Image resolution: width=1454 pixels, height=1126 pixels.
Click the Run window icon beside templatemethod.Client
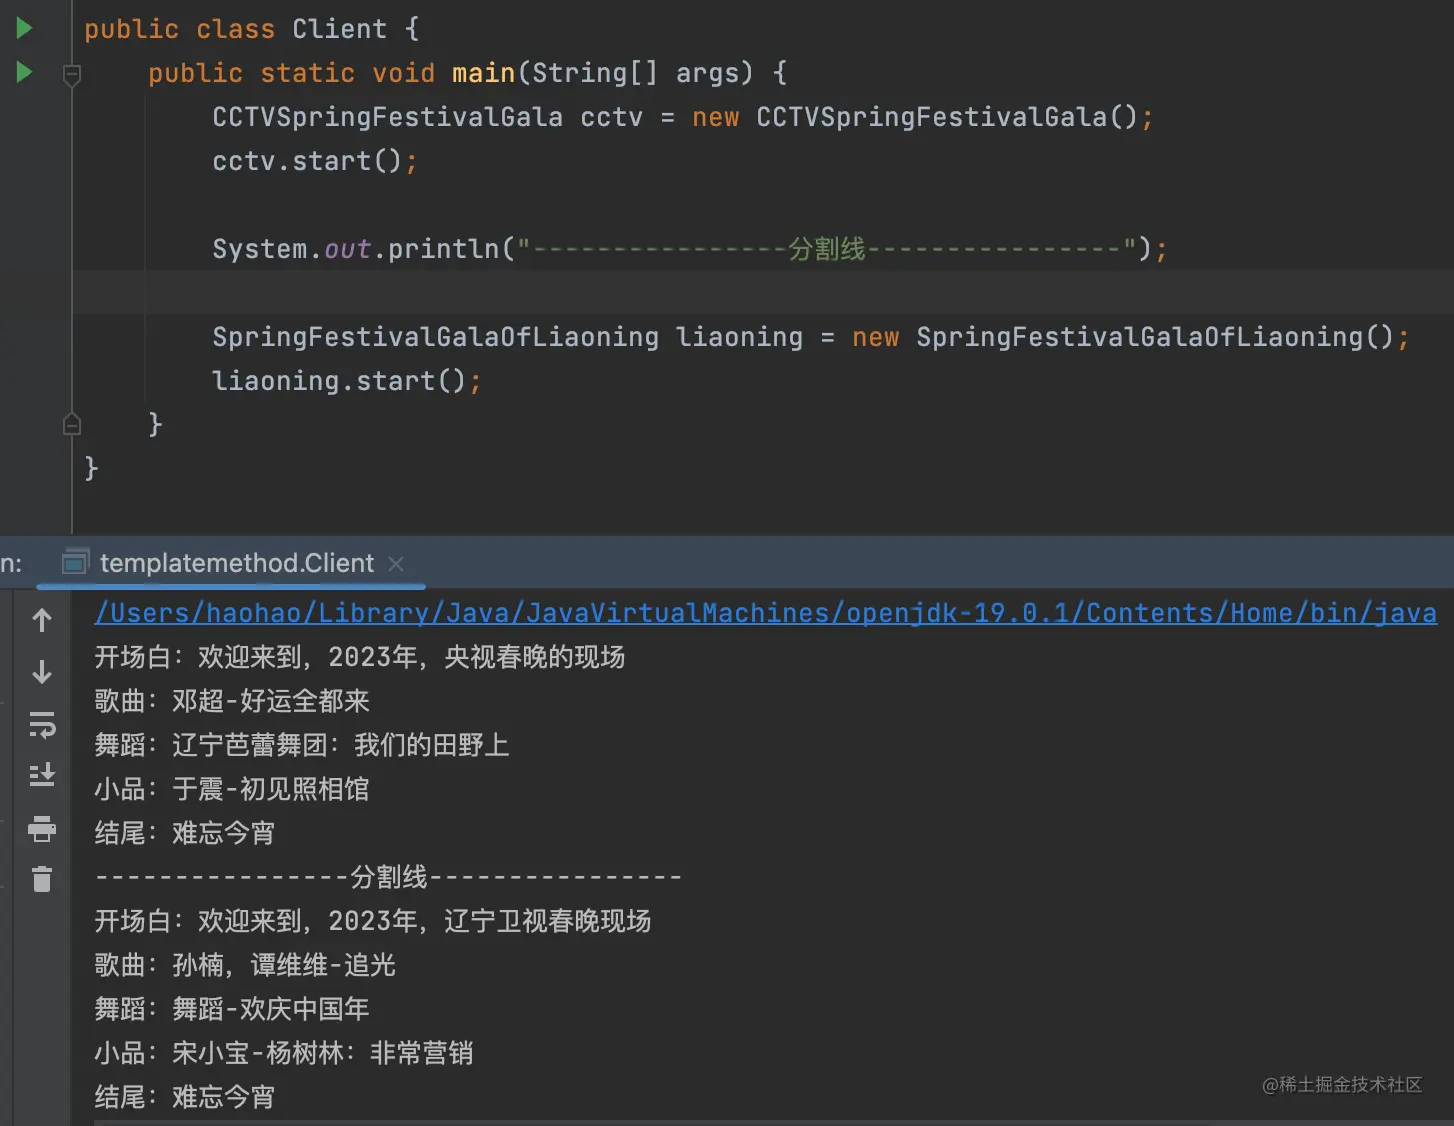pos(74,562)
